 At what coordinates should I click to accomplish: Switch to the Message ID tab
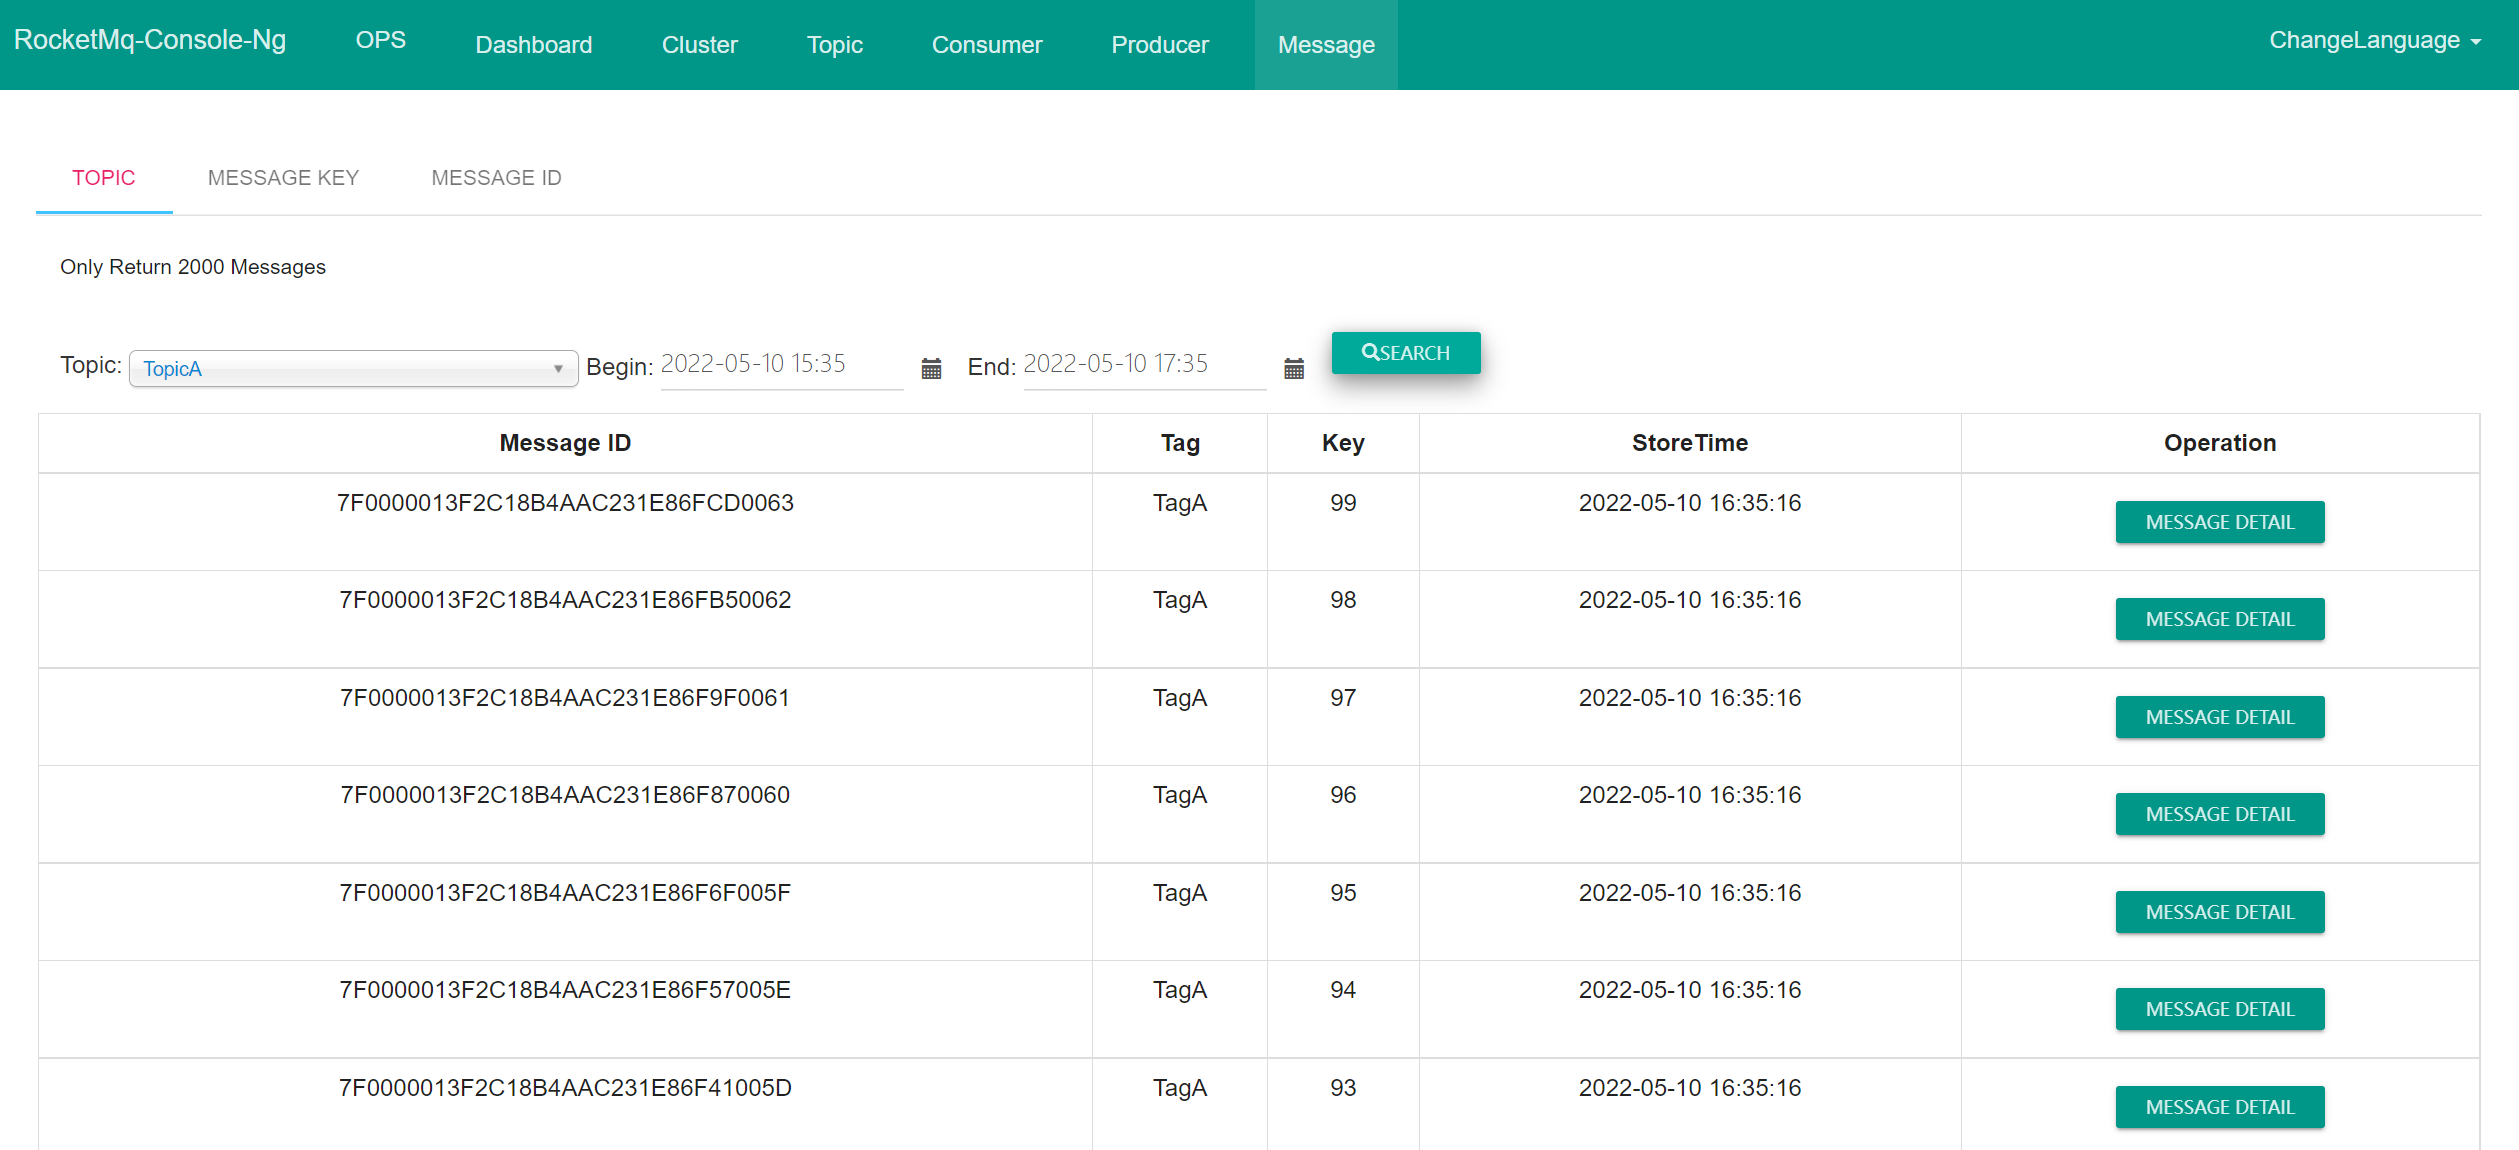click(x=496, y=178)
